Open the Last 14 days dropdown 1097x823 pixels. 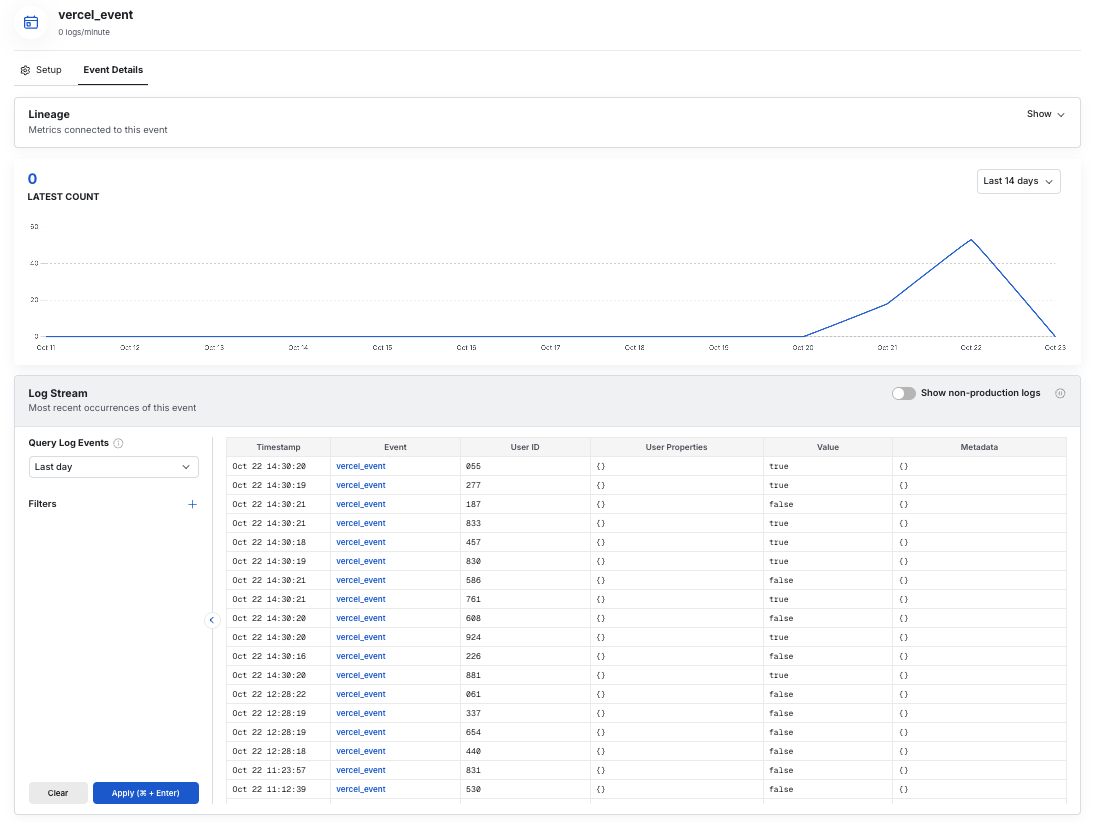tap(1018, 181)
